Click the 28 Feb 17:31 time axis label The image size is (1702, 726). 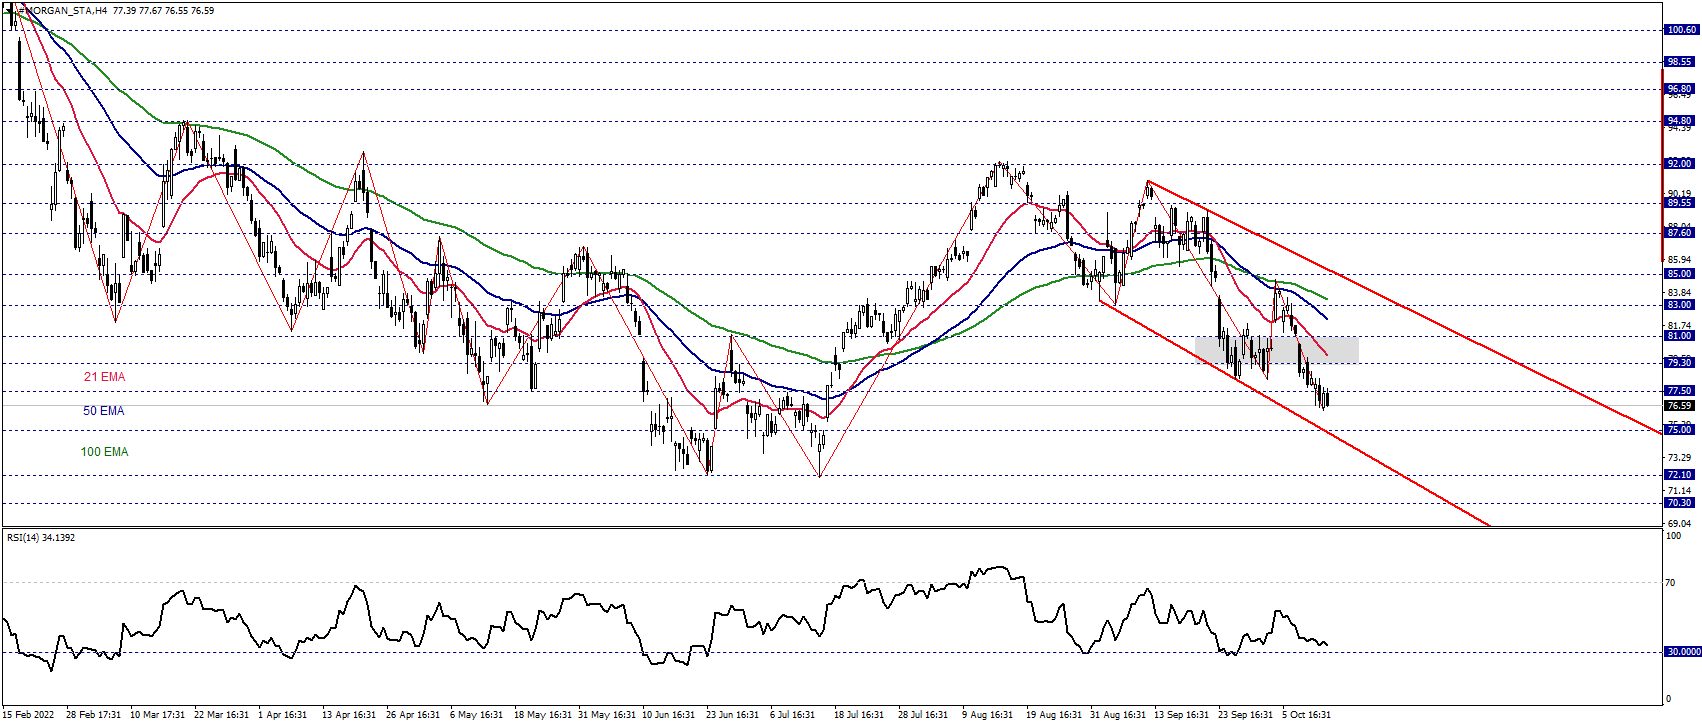(93, 715)
